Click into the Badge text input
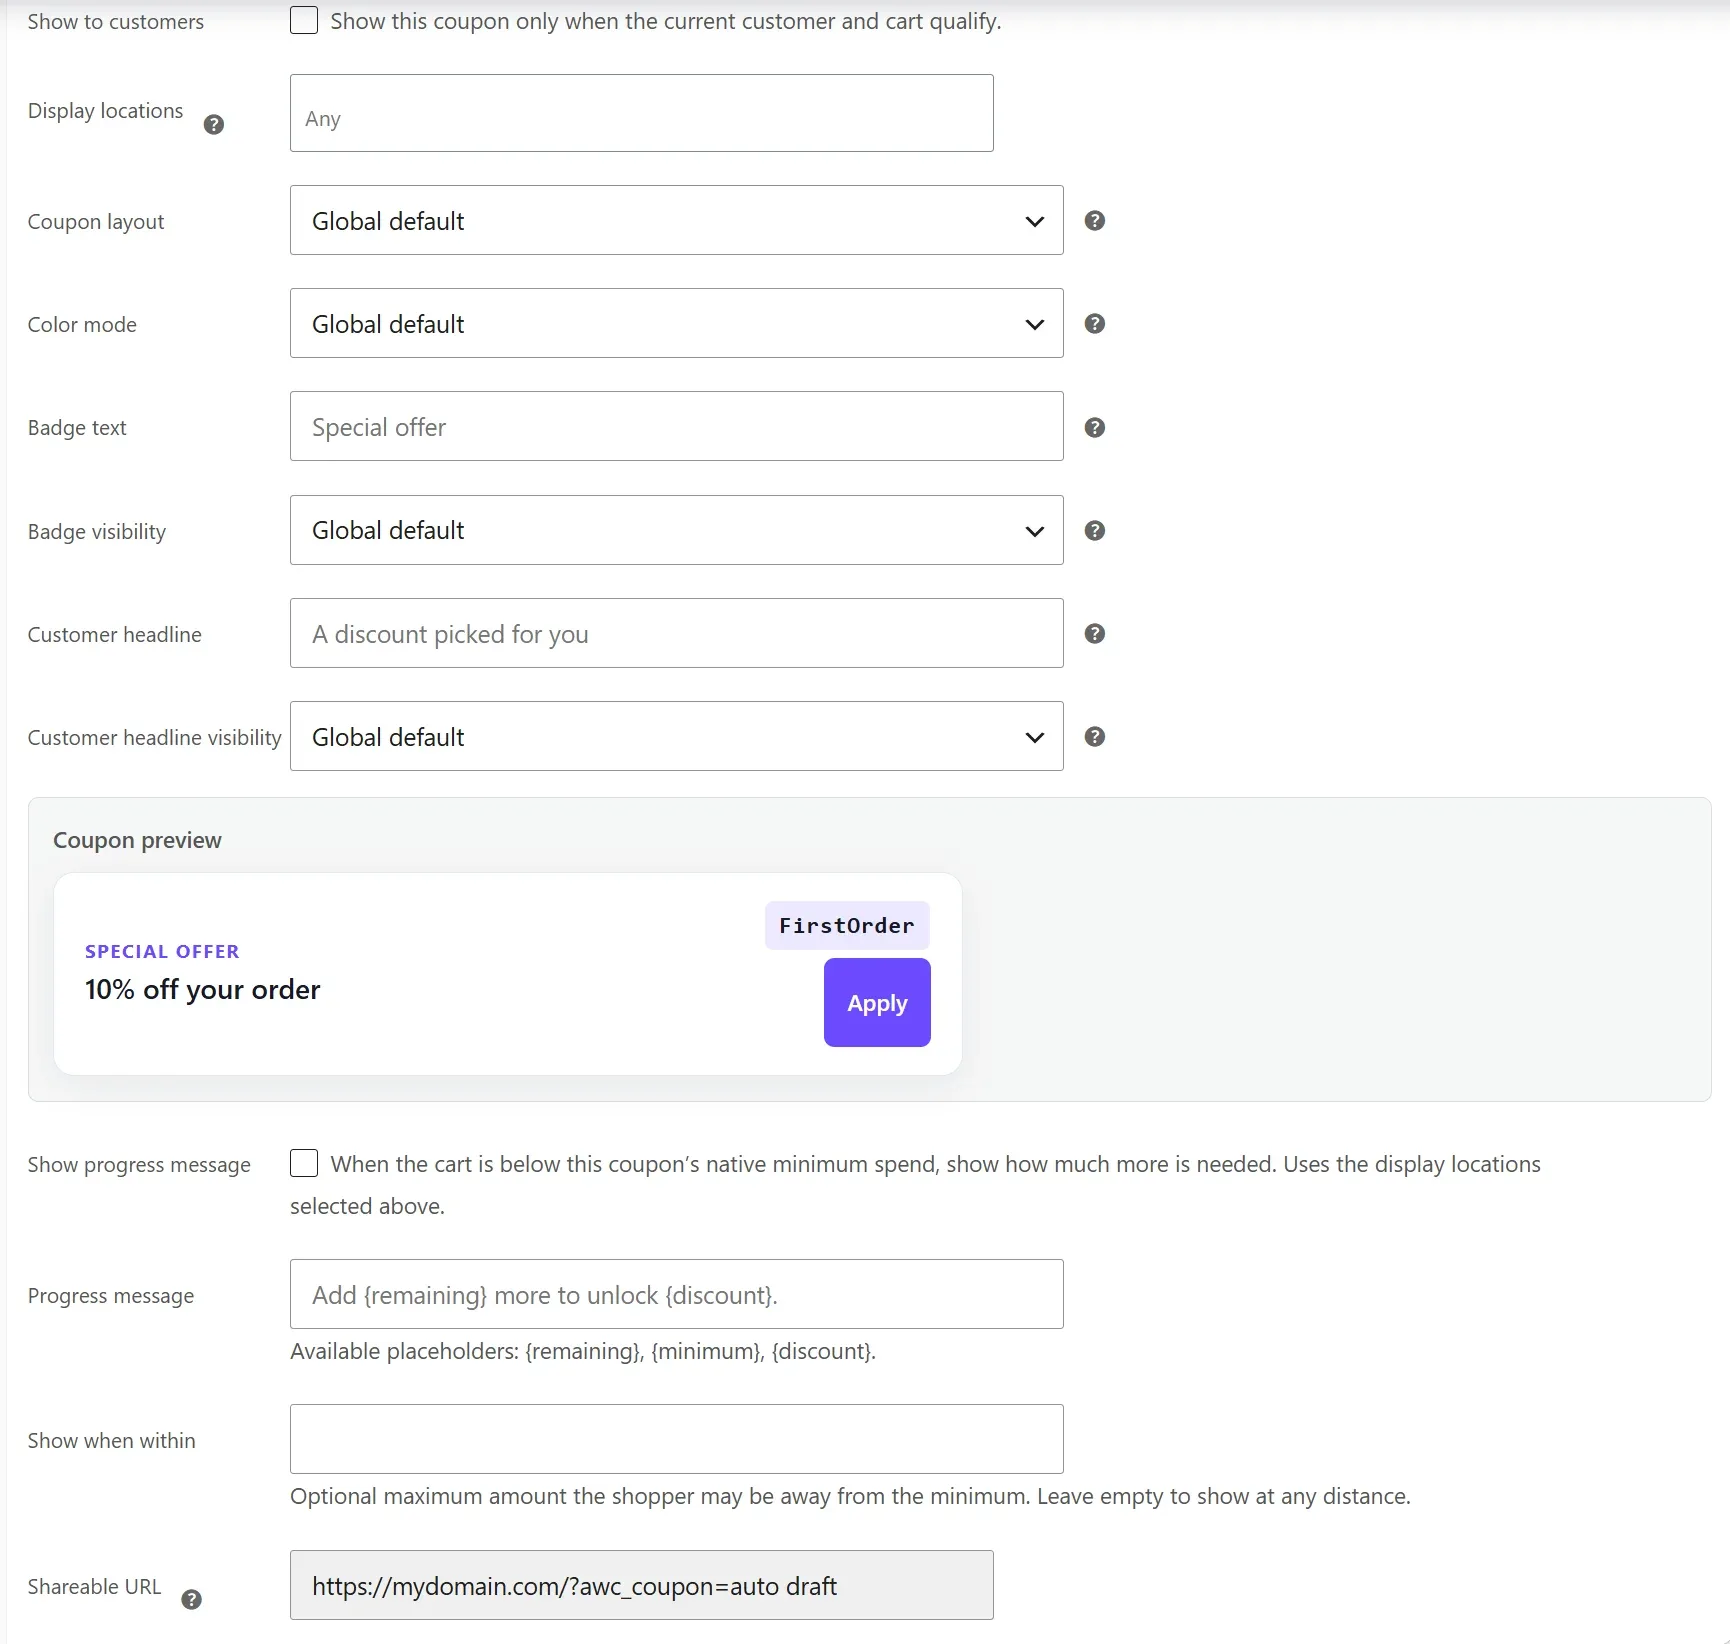Viewport: 1730px width, 1644px height. click(677, 426)
